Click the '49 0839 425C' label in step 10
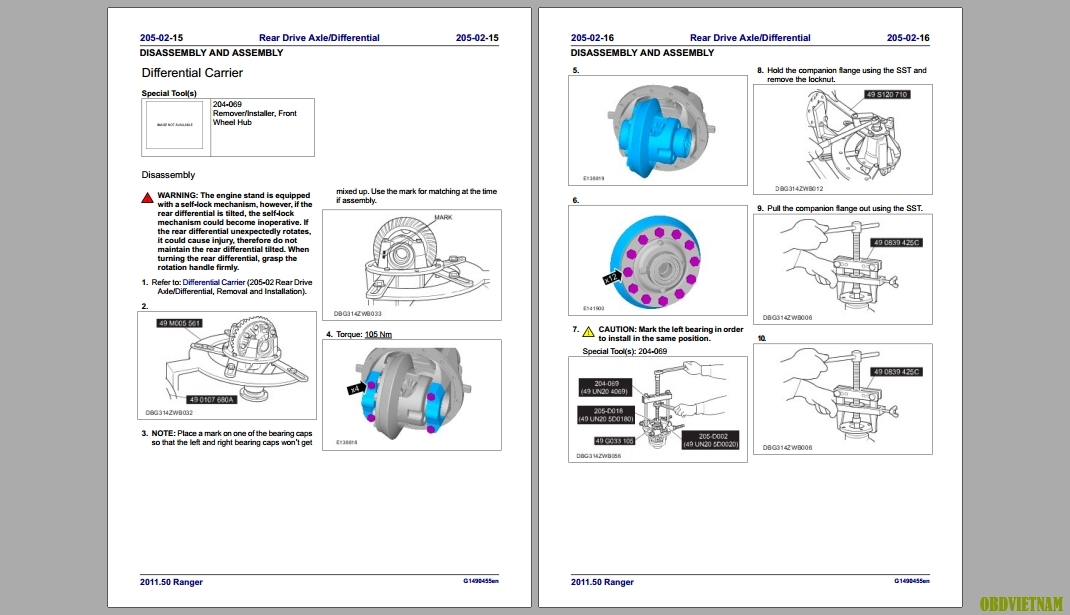 pyautogui.click(x=897, y=372)
